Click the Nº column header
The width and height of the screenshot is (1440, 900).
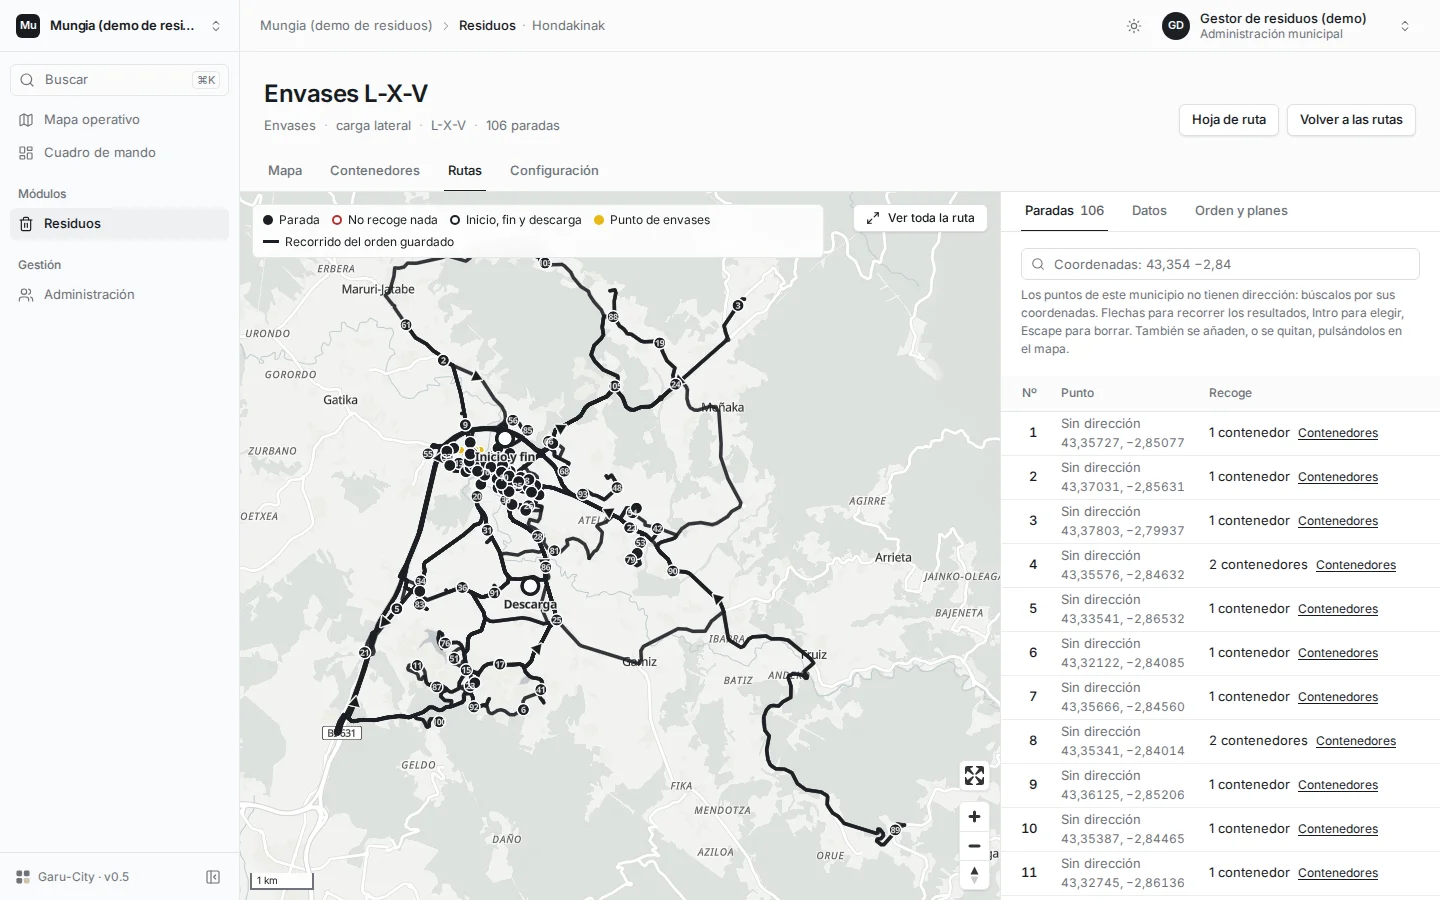point(1029,393)
